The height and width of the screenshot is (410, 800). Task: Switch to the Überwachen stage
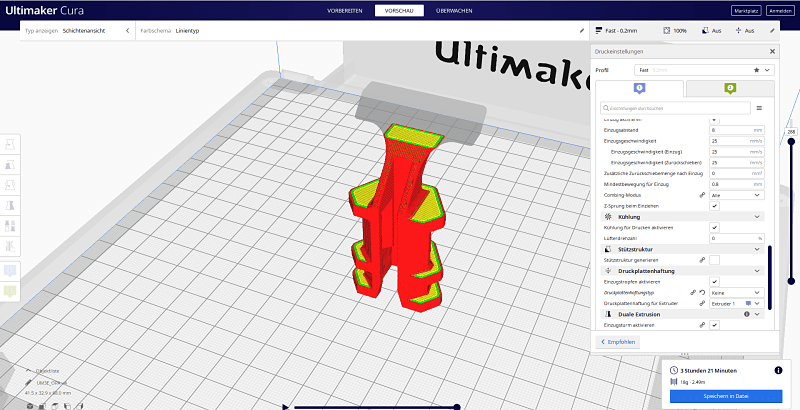454,11
